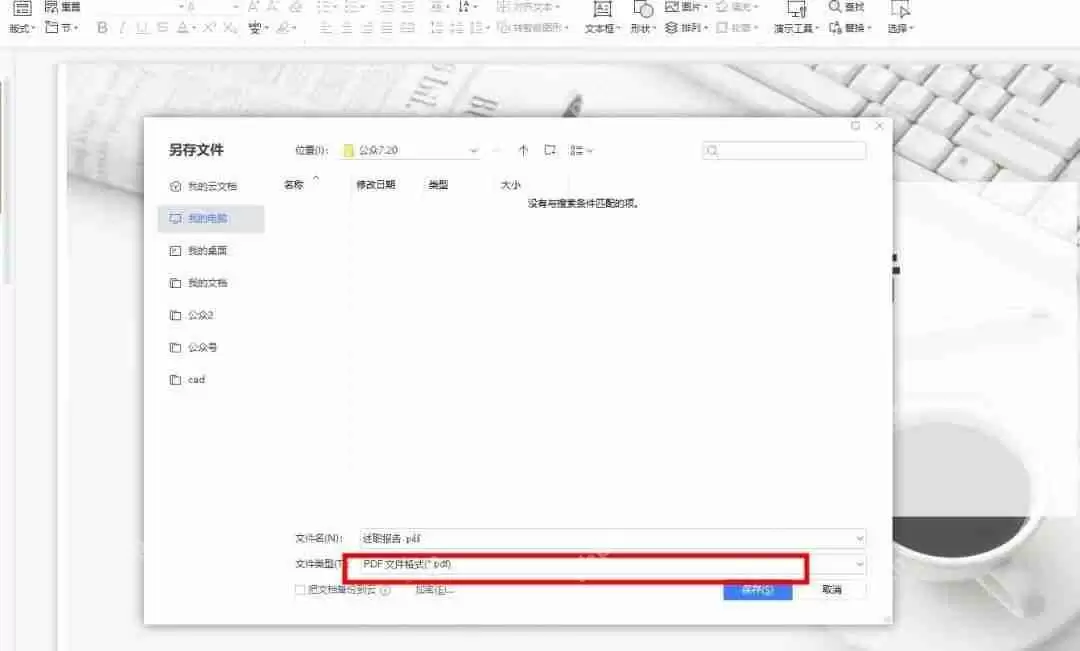Cancel the save dialog via 取消
The height and width of the screenshot is (651, 1080).
coord(832,590)
